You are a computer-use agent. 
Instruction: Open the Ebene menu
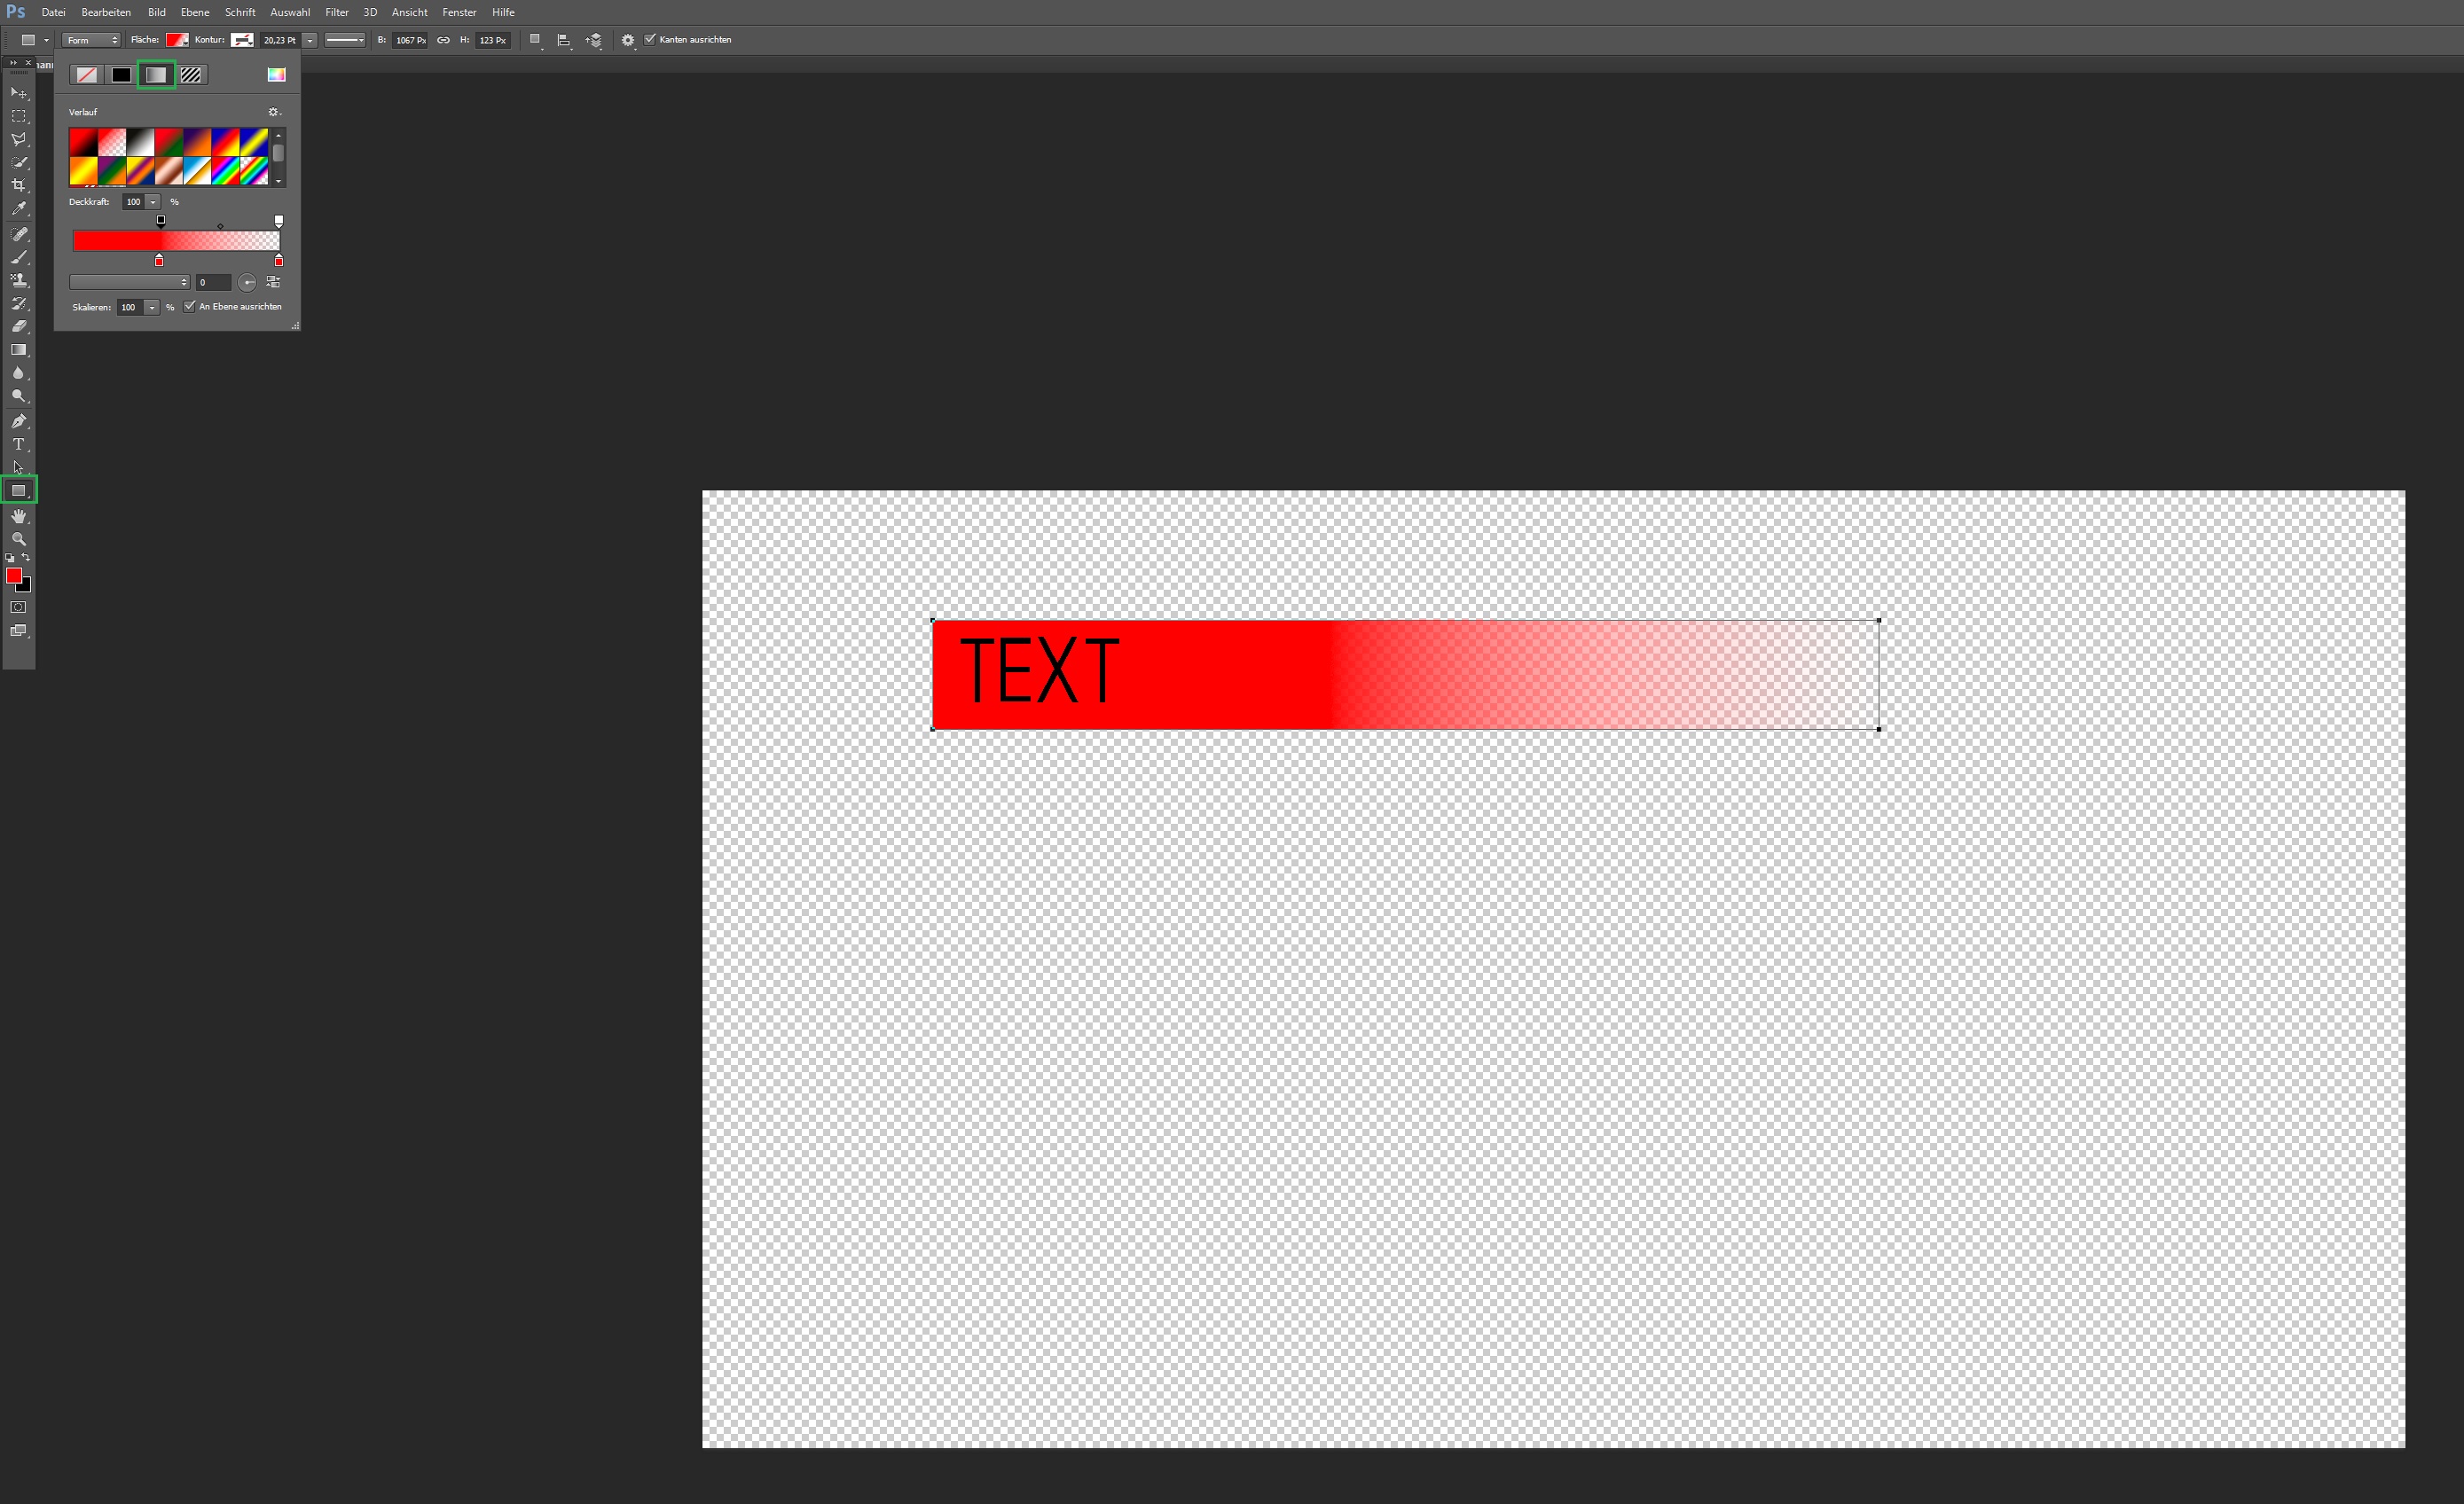(194, 12)
